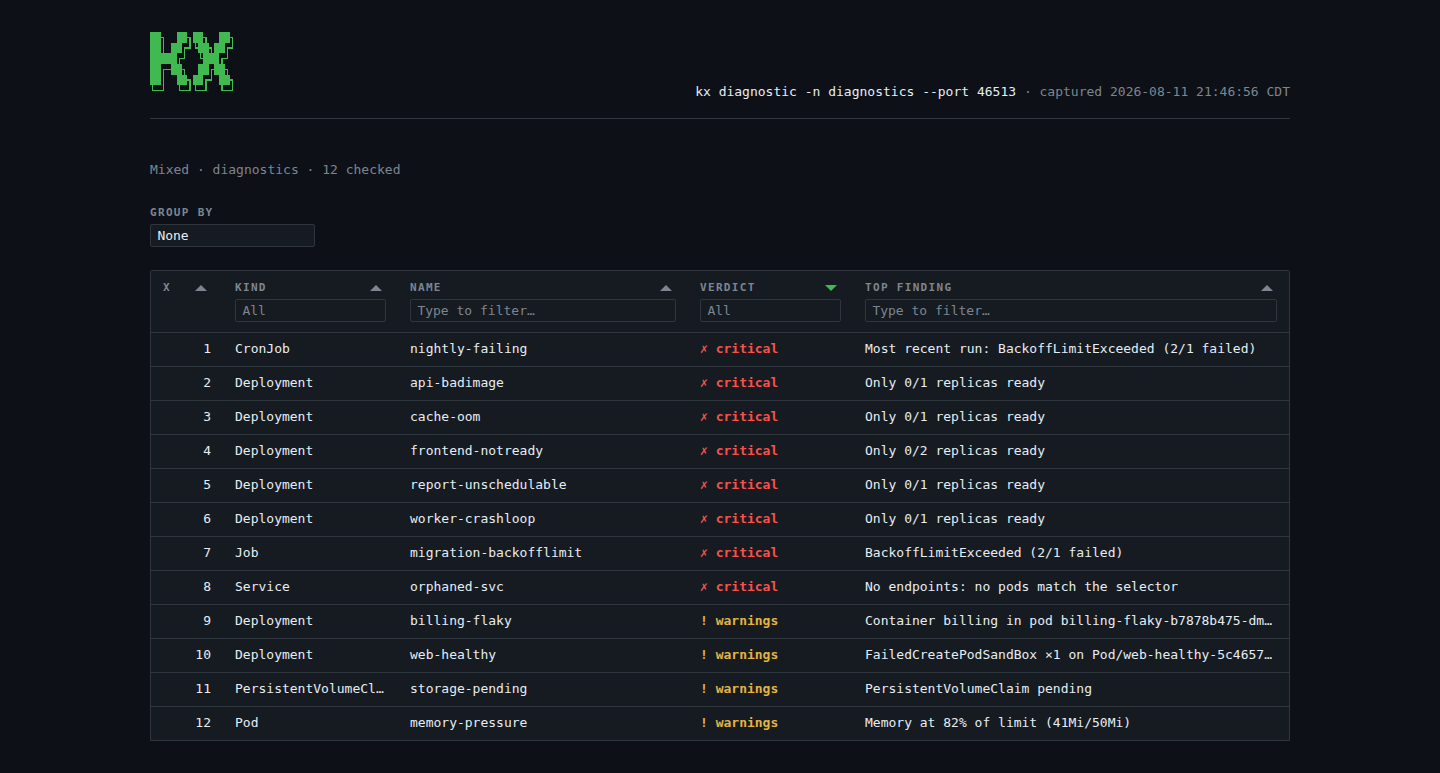
Task: Click critical verdict of orphaned-svc
Action: (x=739, y=587)
